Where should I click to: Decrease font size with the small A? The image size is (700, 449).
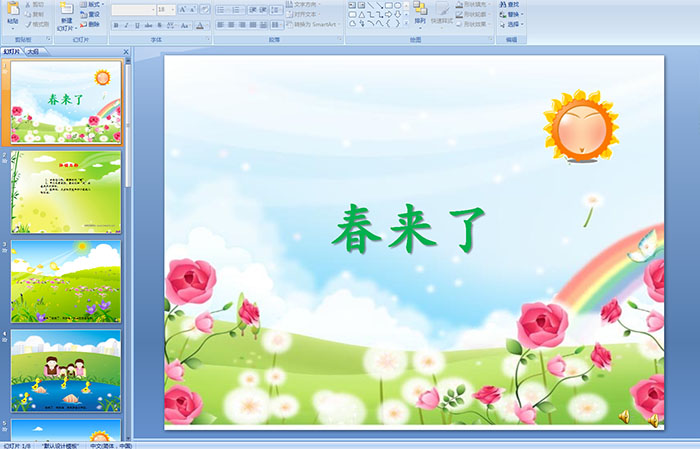pos(193,9)
